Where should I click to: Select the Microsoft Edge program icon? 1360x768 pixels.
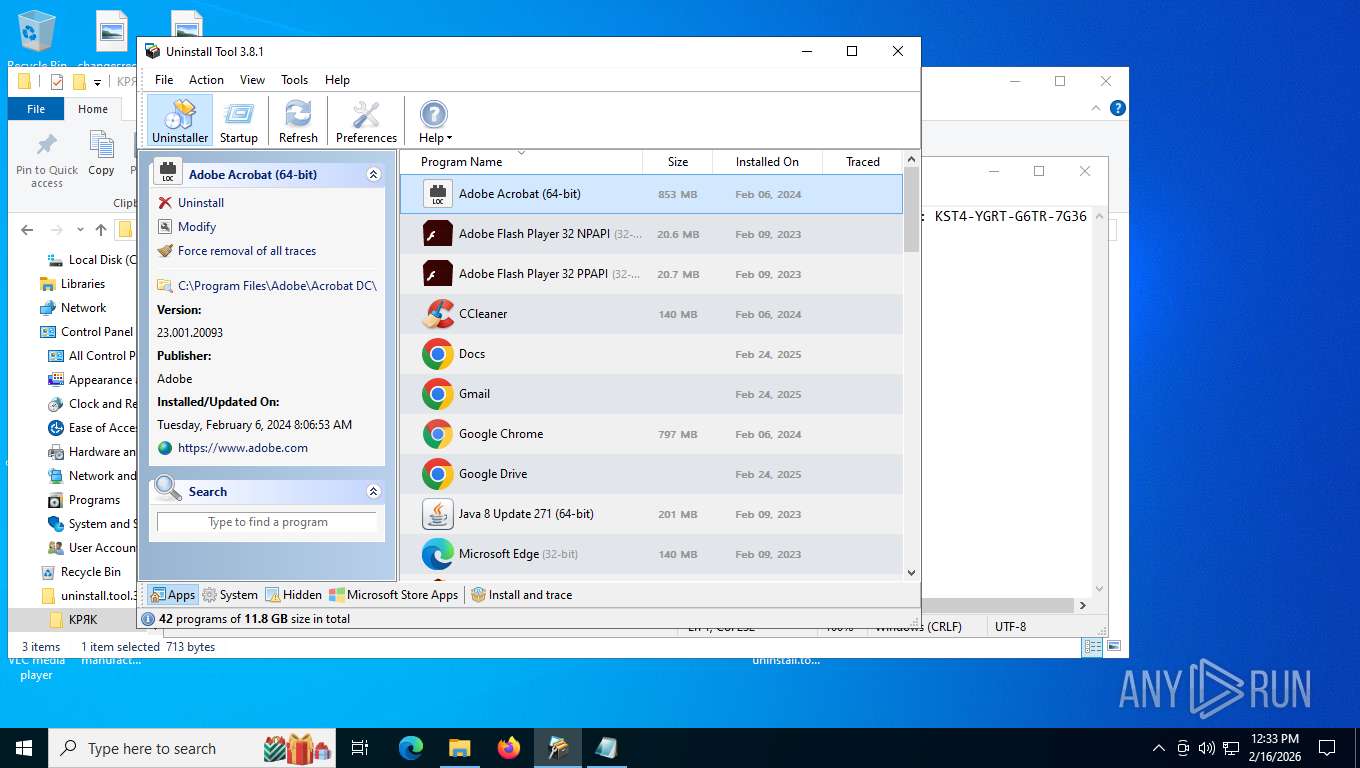pos(438,554)
